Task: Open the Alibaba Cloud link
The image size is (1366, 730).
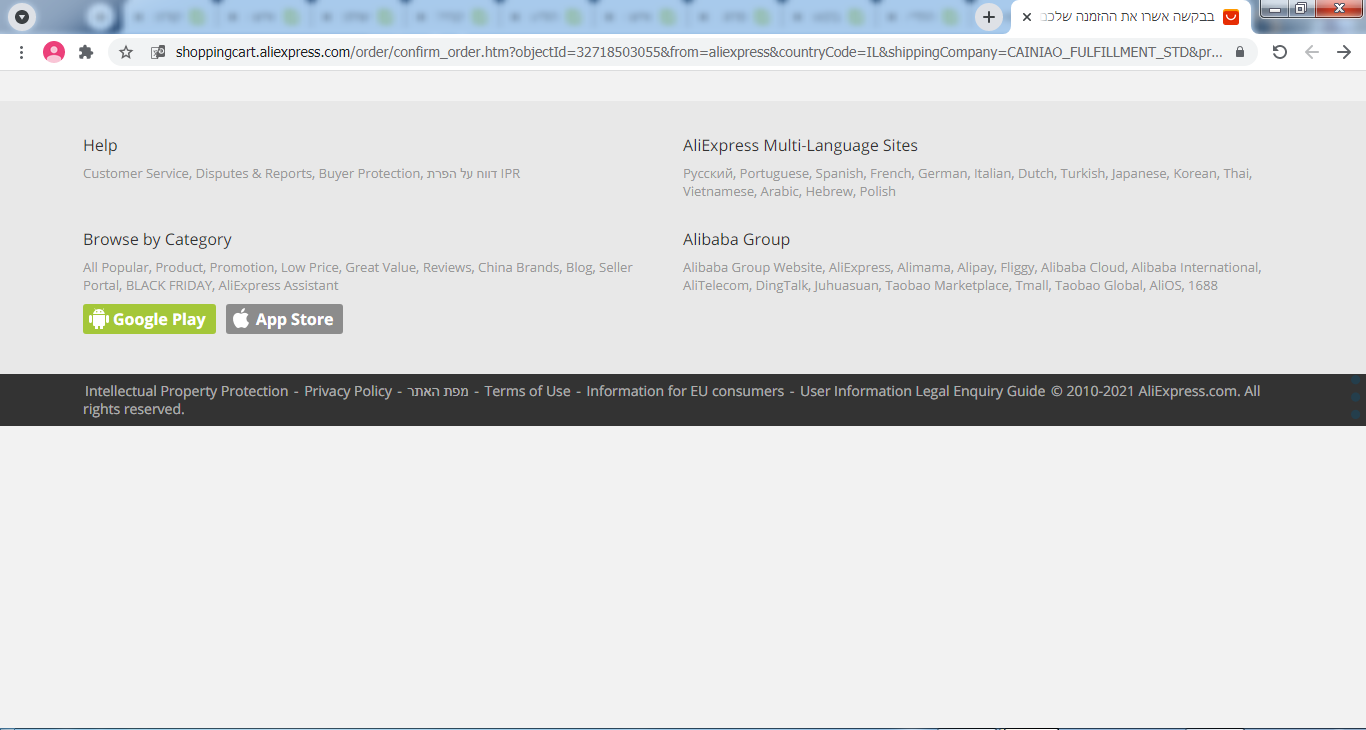Action: click(x=1083, y=267)
